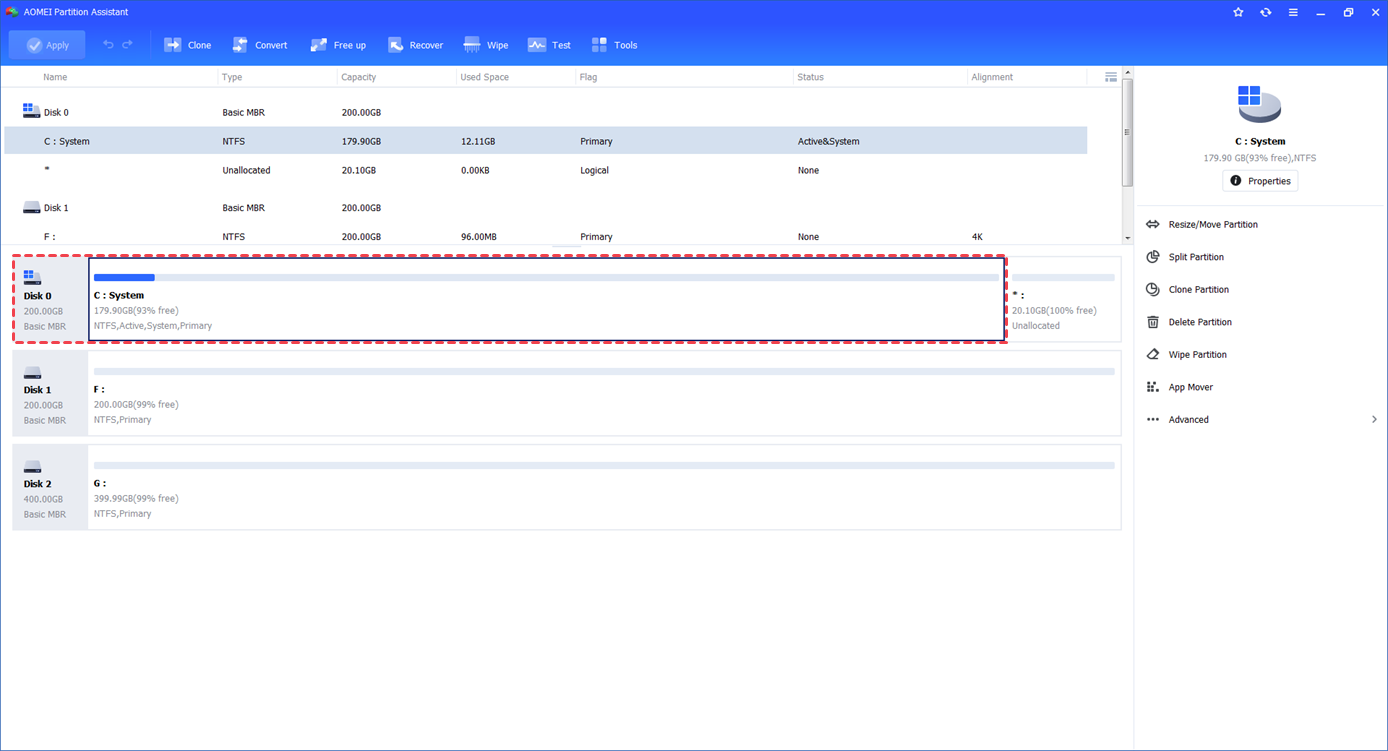Click the Capacity column header

[x=359, y=77]
